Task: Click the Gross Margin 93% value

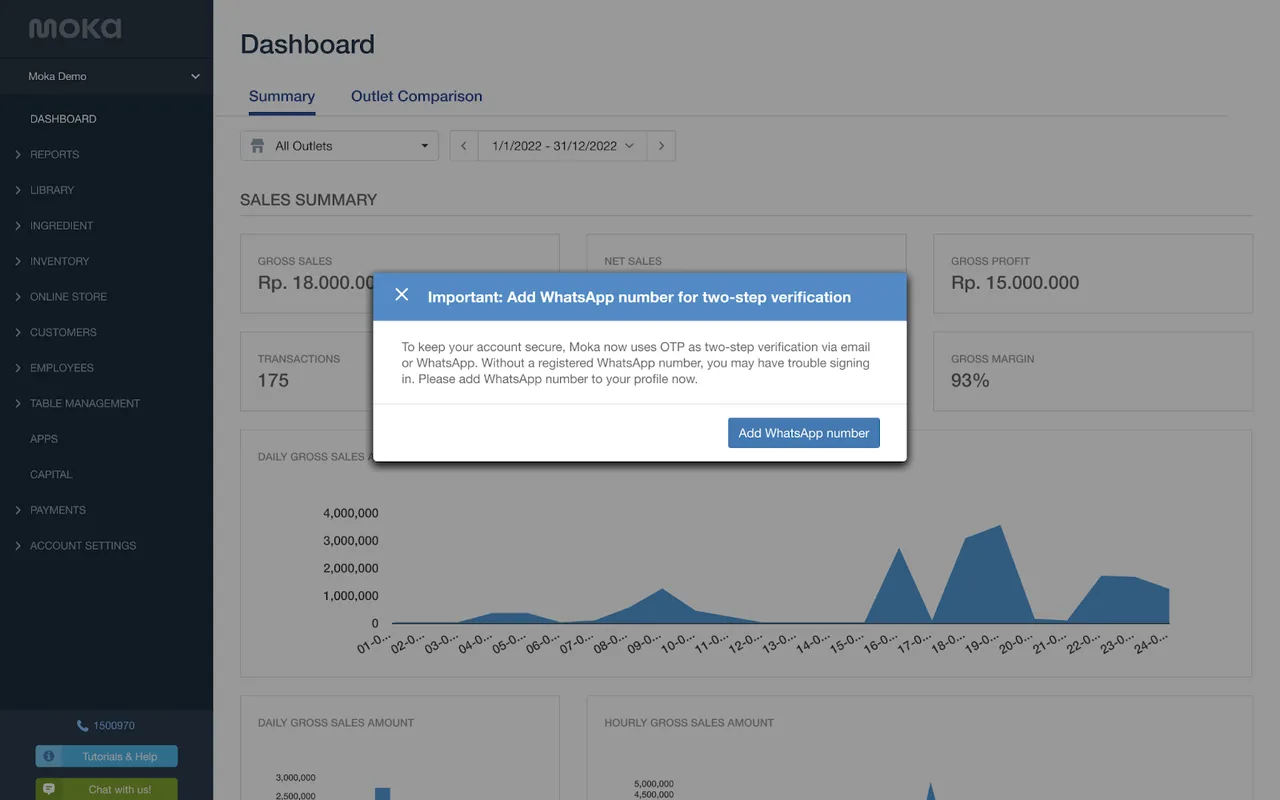Action: coord(970,381)
